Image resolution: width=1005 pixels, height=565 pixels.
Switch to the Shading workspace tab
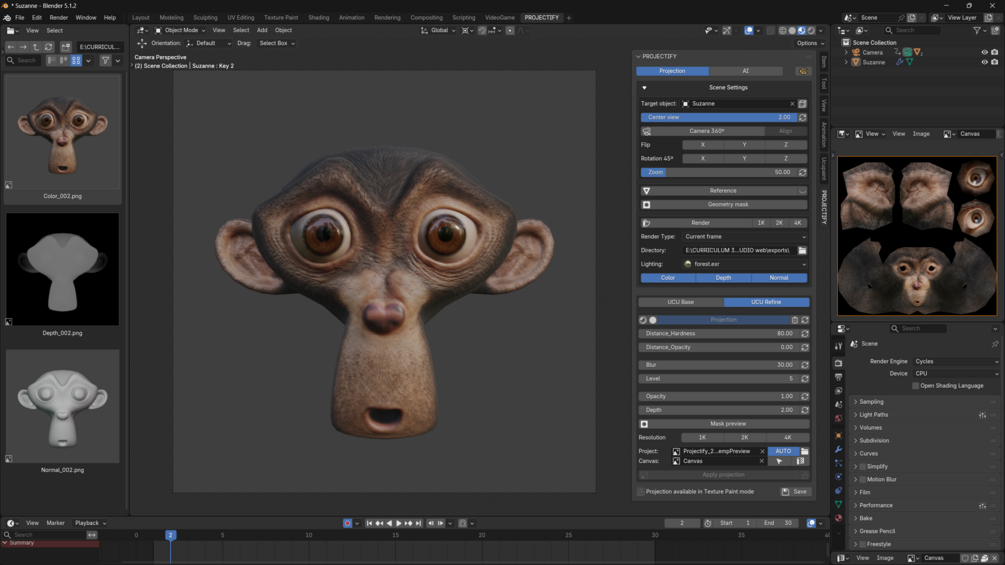click(318, 17)
